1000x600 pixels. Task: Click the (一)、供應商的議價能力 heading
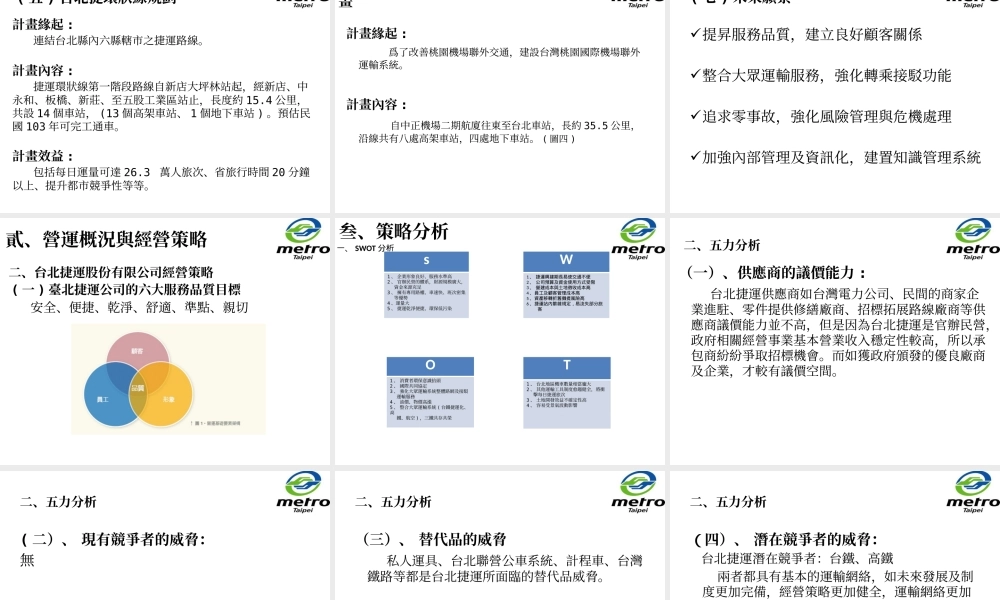click(776, 273)
